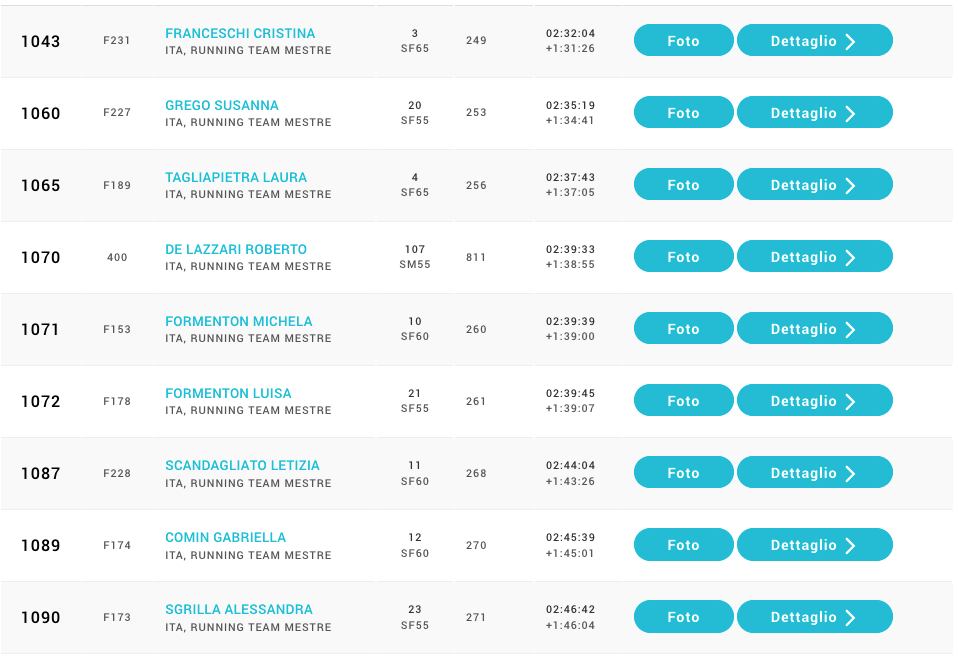Select Sgrilla Alessandra runner link
Image resolution: width=958 pixels, height=658 pixels.
[x=239, y=609]
